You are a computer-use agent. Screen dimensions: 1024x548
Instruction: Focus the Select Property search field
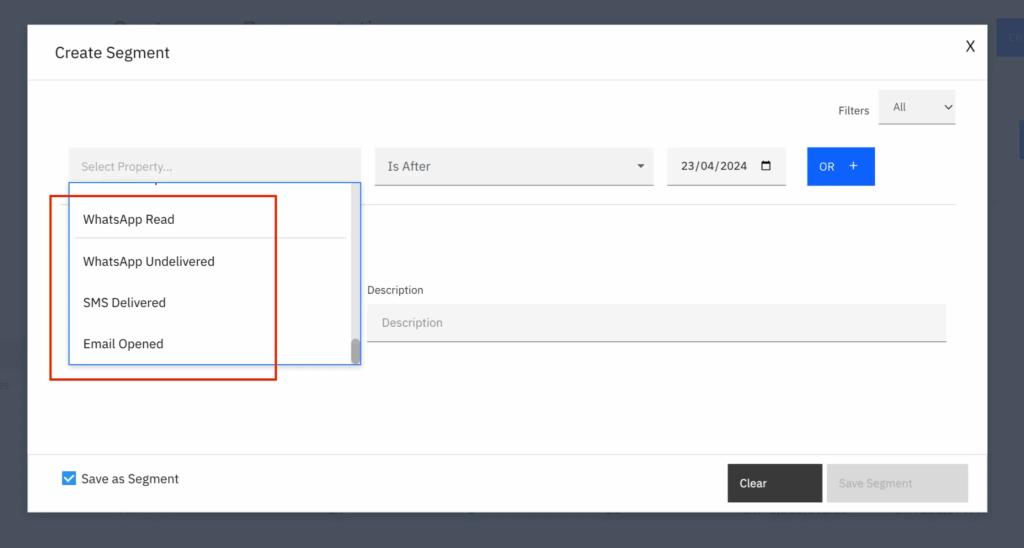point(214,166)
